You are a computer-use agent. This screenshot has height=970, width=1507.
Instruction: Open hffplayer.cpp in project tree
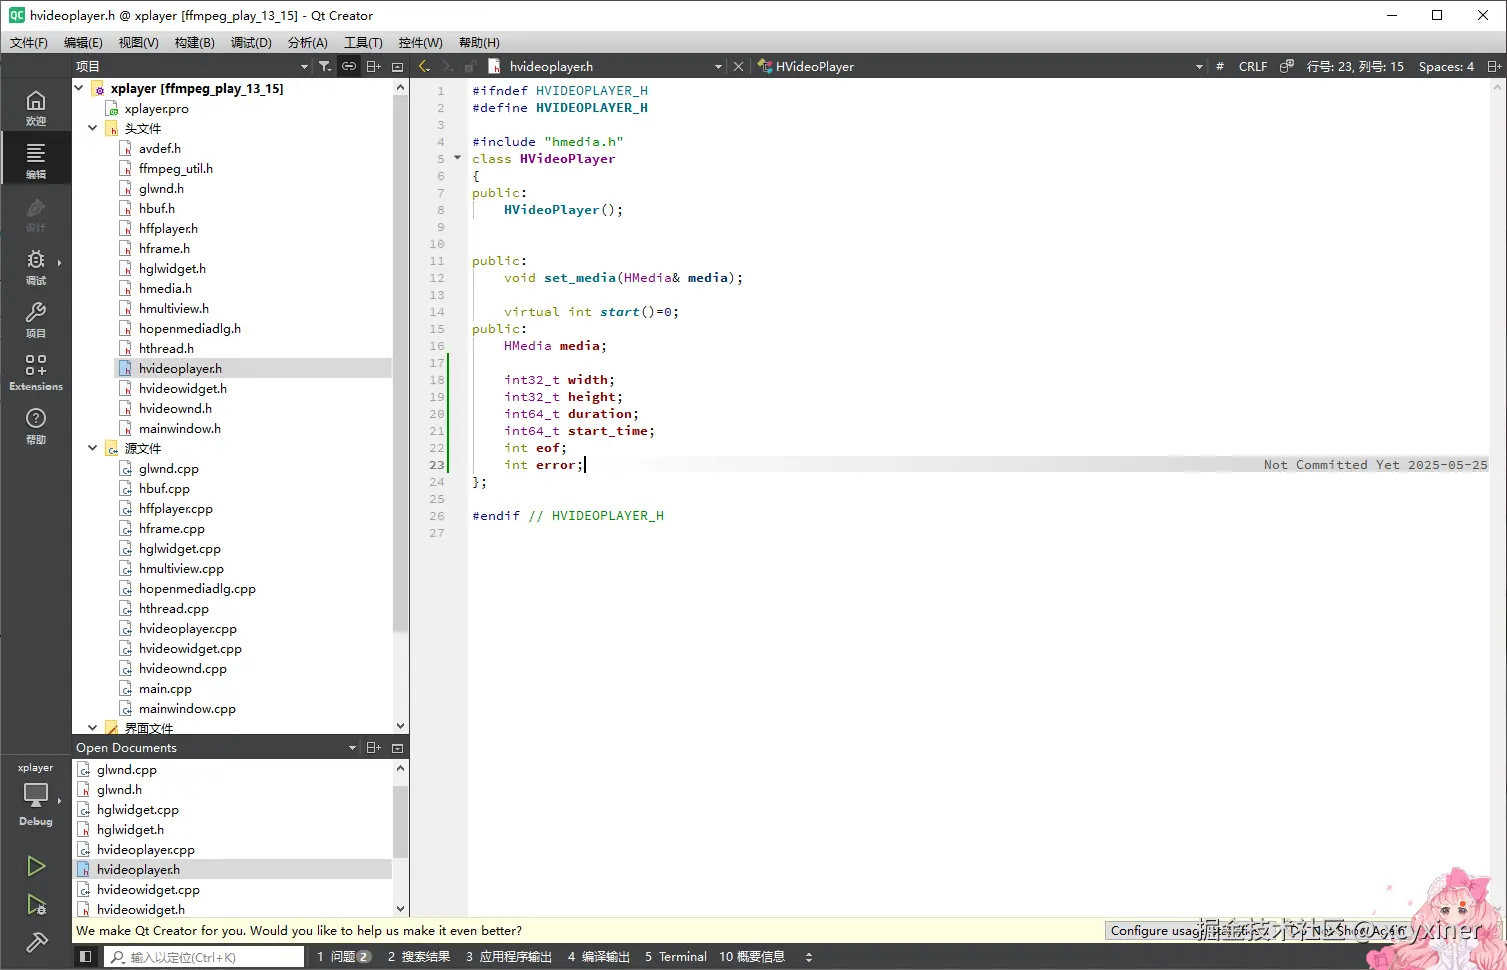tap(175, 509)
